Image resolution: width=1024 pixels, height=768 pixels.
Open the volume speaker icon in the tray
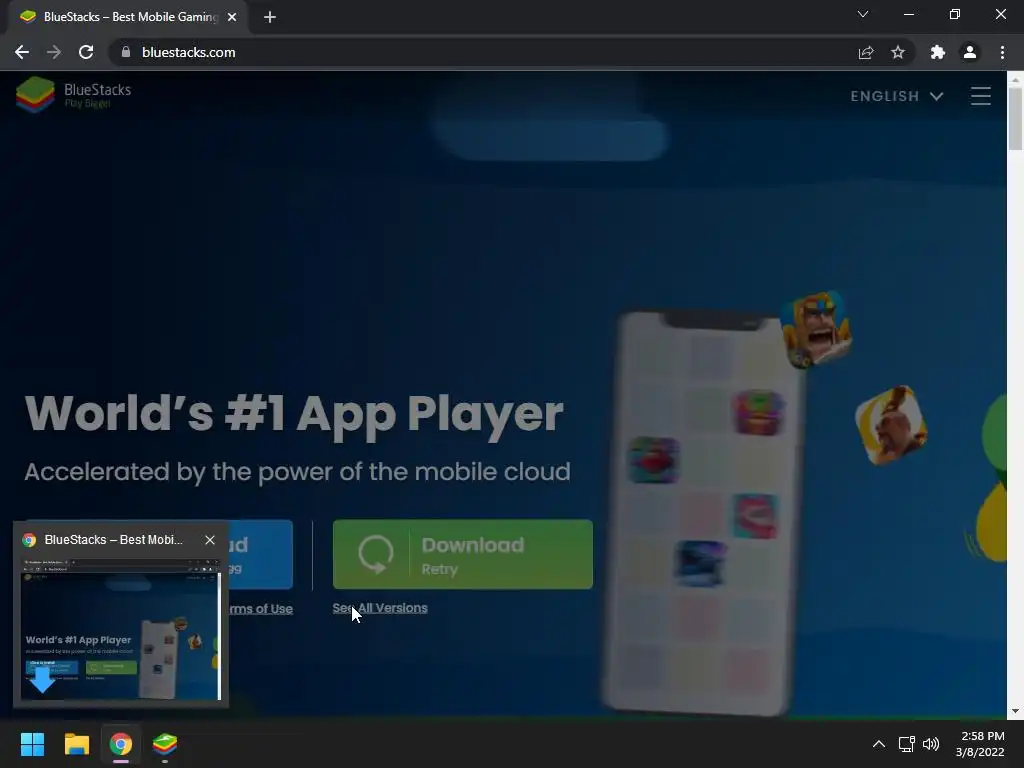click(x=931, y=744)
